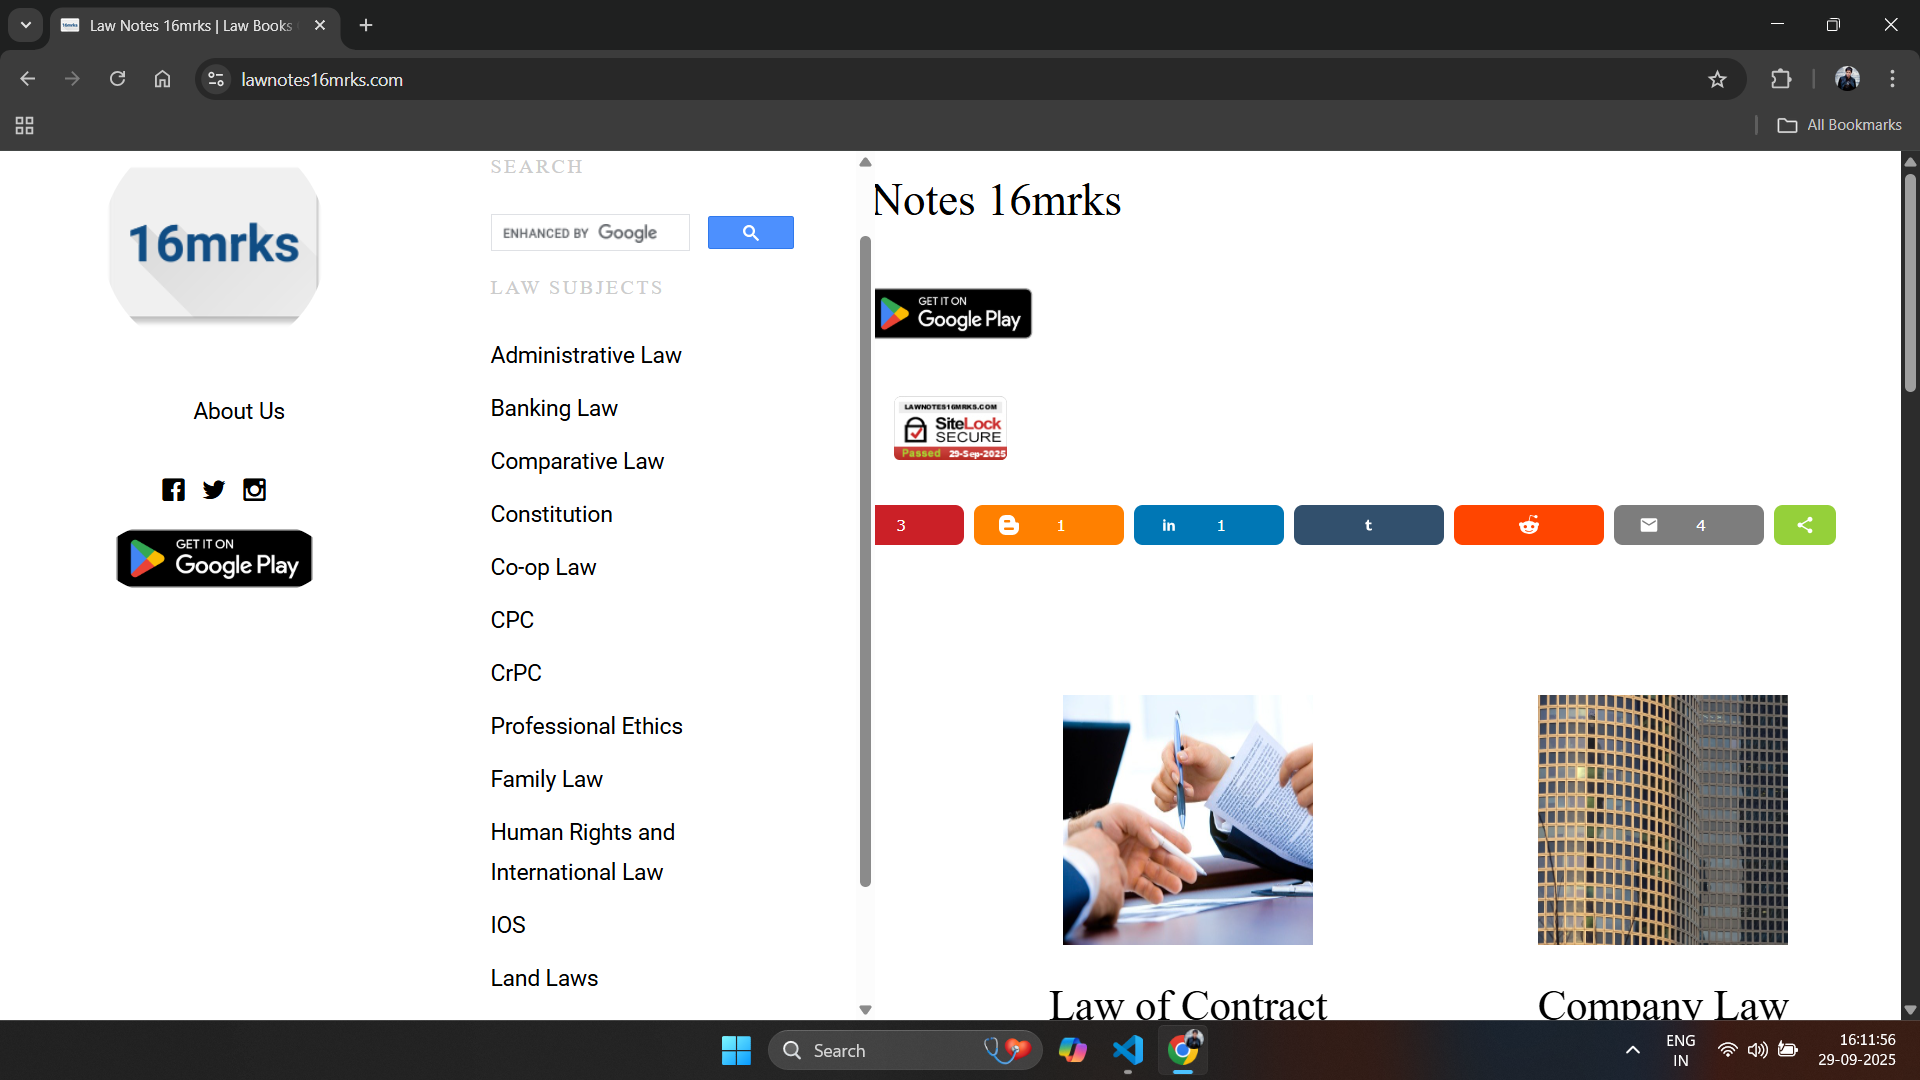The image size is (1920, 1080).
Task: Switch to Law Notes 16mrks tab
Action: (190, 25)
